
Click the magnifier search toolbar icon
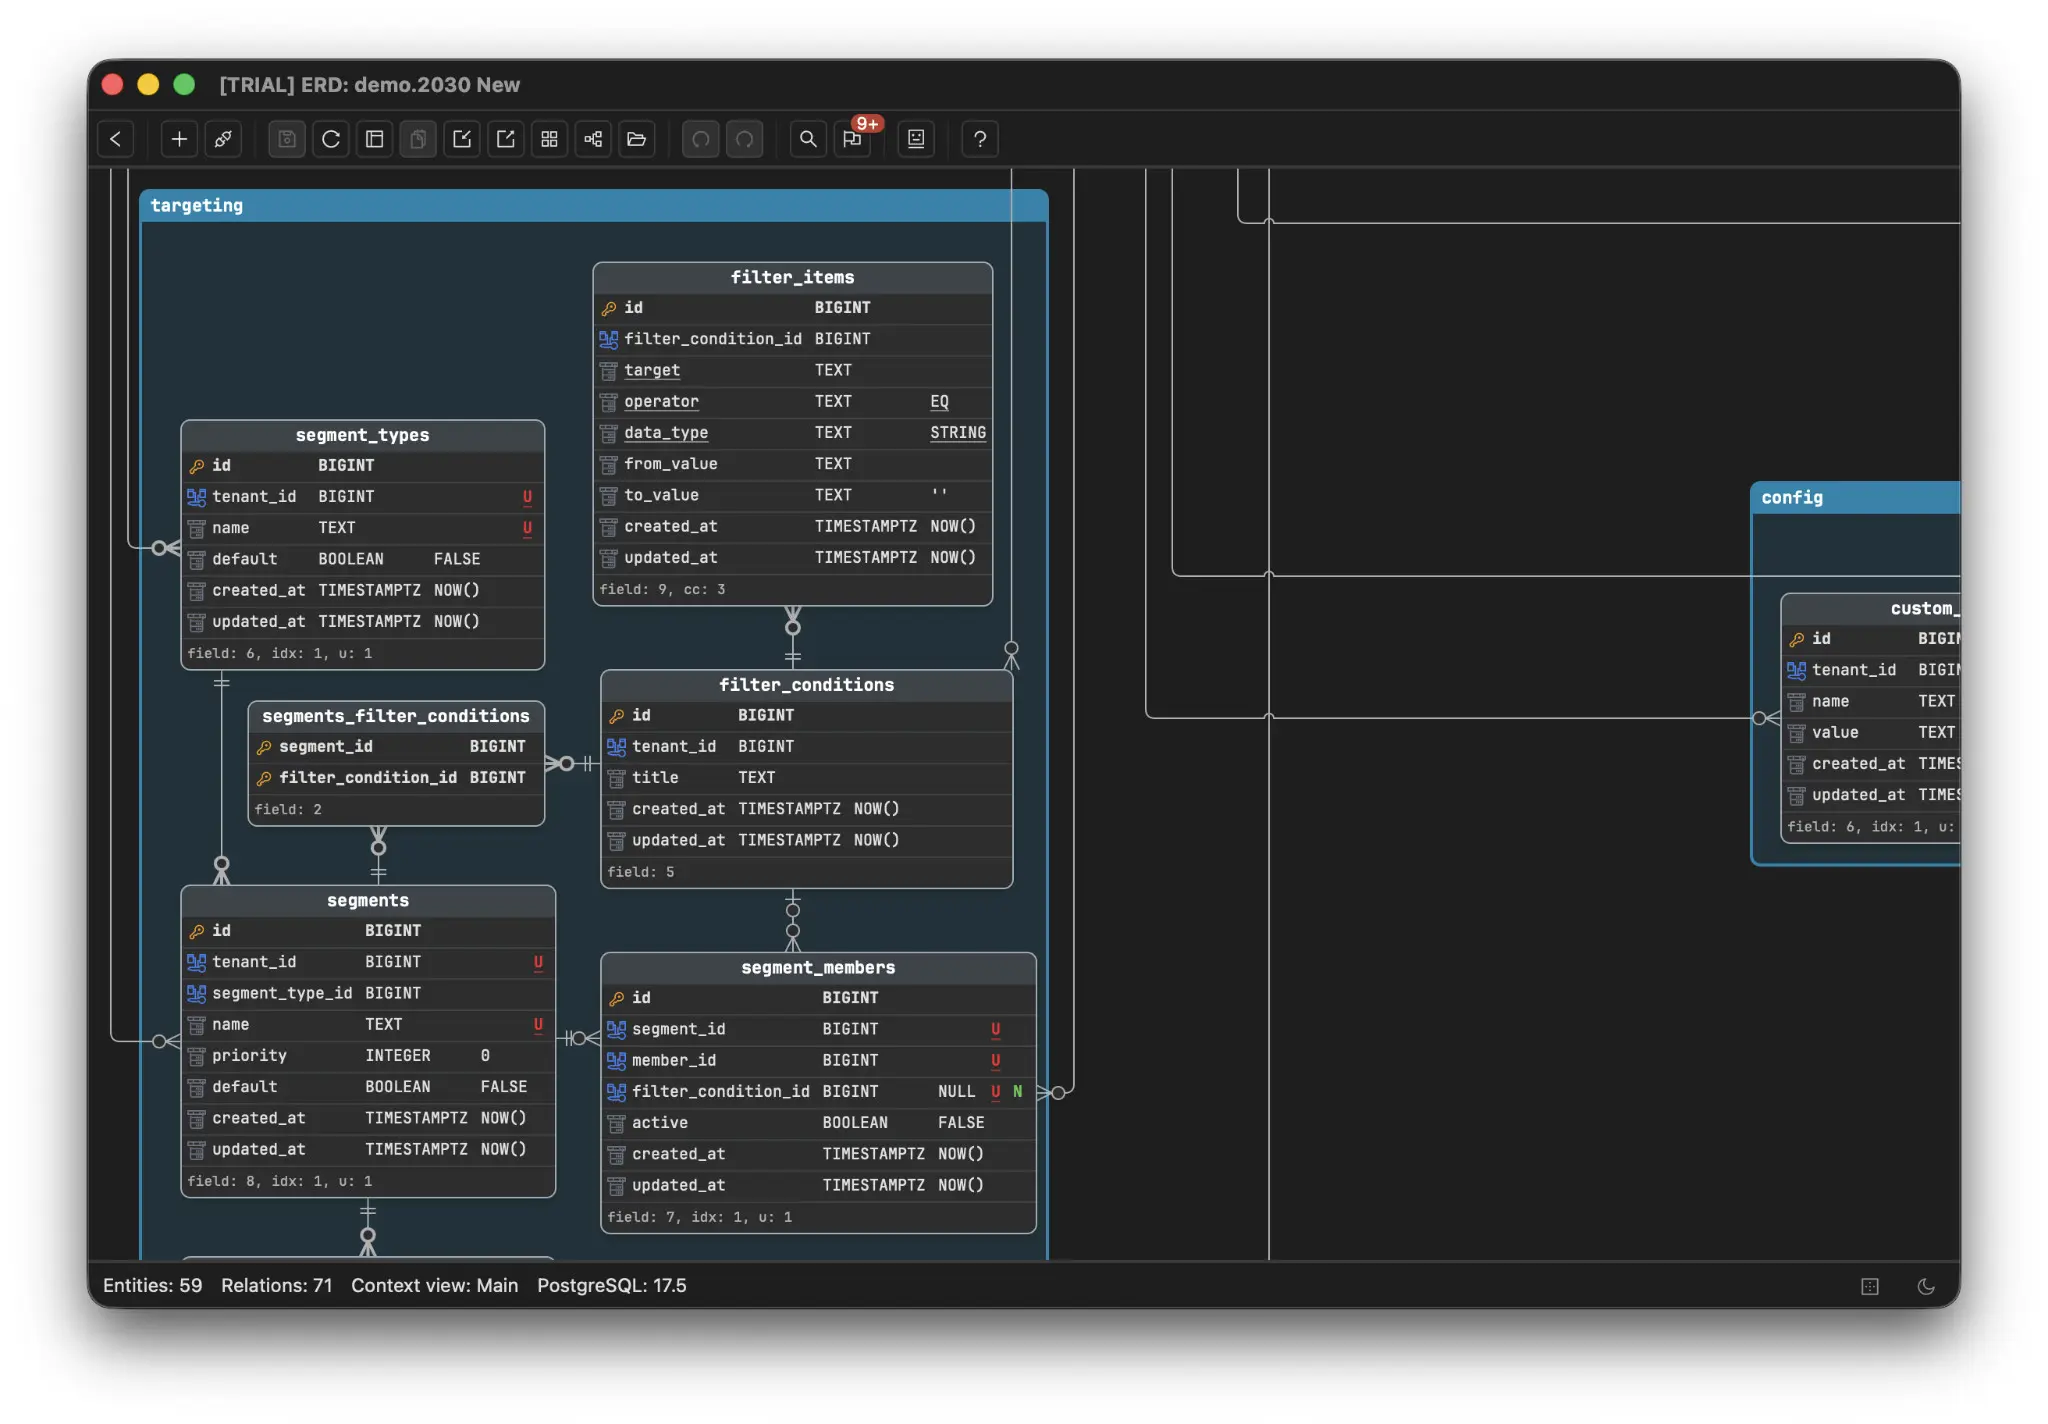pos(808,139)
